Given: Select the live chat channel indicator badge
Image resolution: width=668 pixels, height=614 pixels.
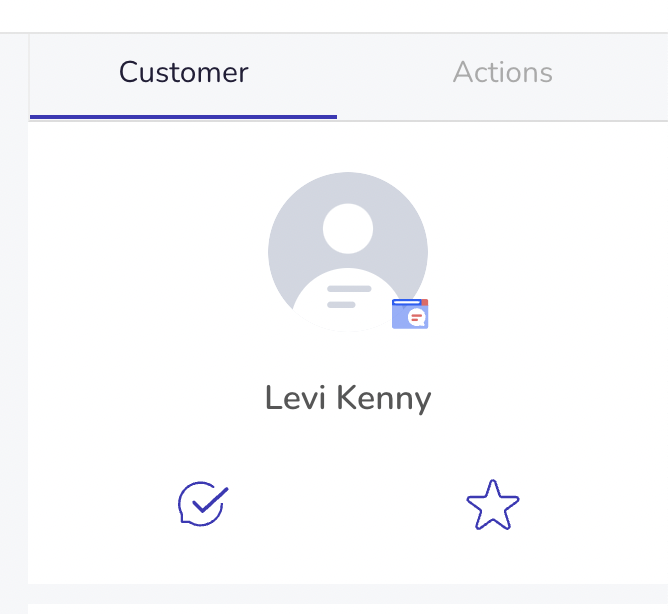Looking at the screenshot, I should tap(410, 314).
